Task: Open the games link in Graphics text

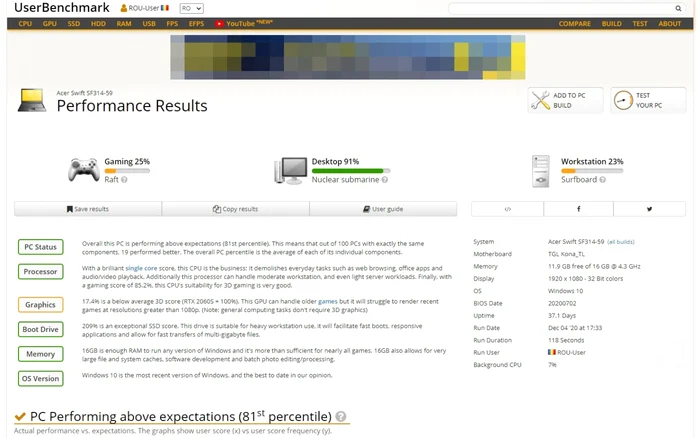Action: click(328, 301)
